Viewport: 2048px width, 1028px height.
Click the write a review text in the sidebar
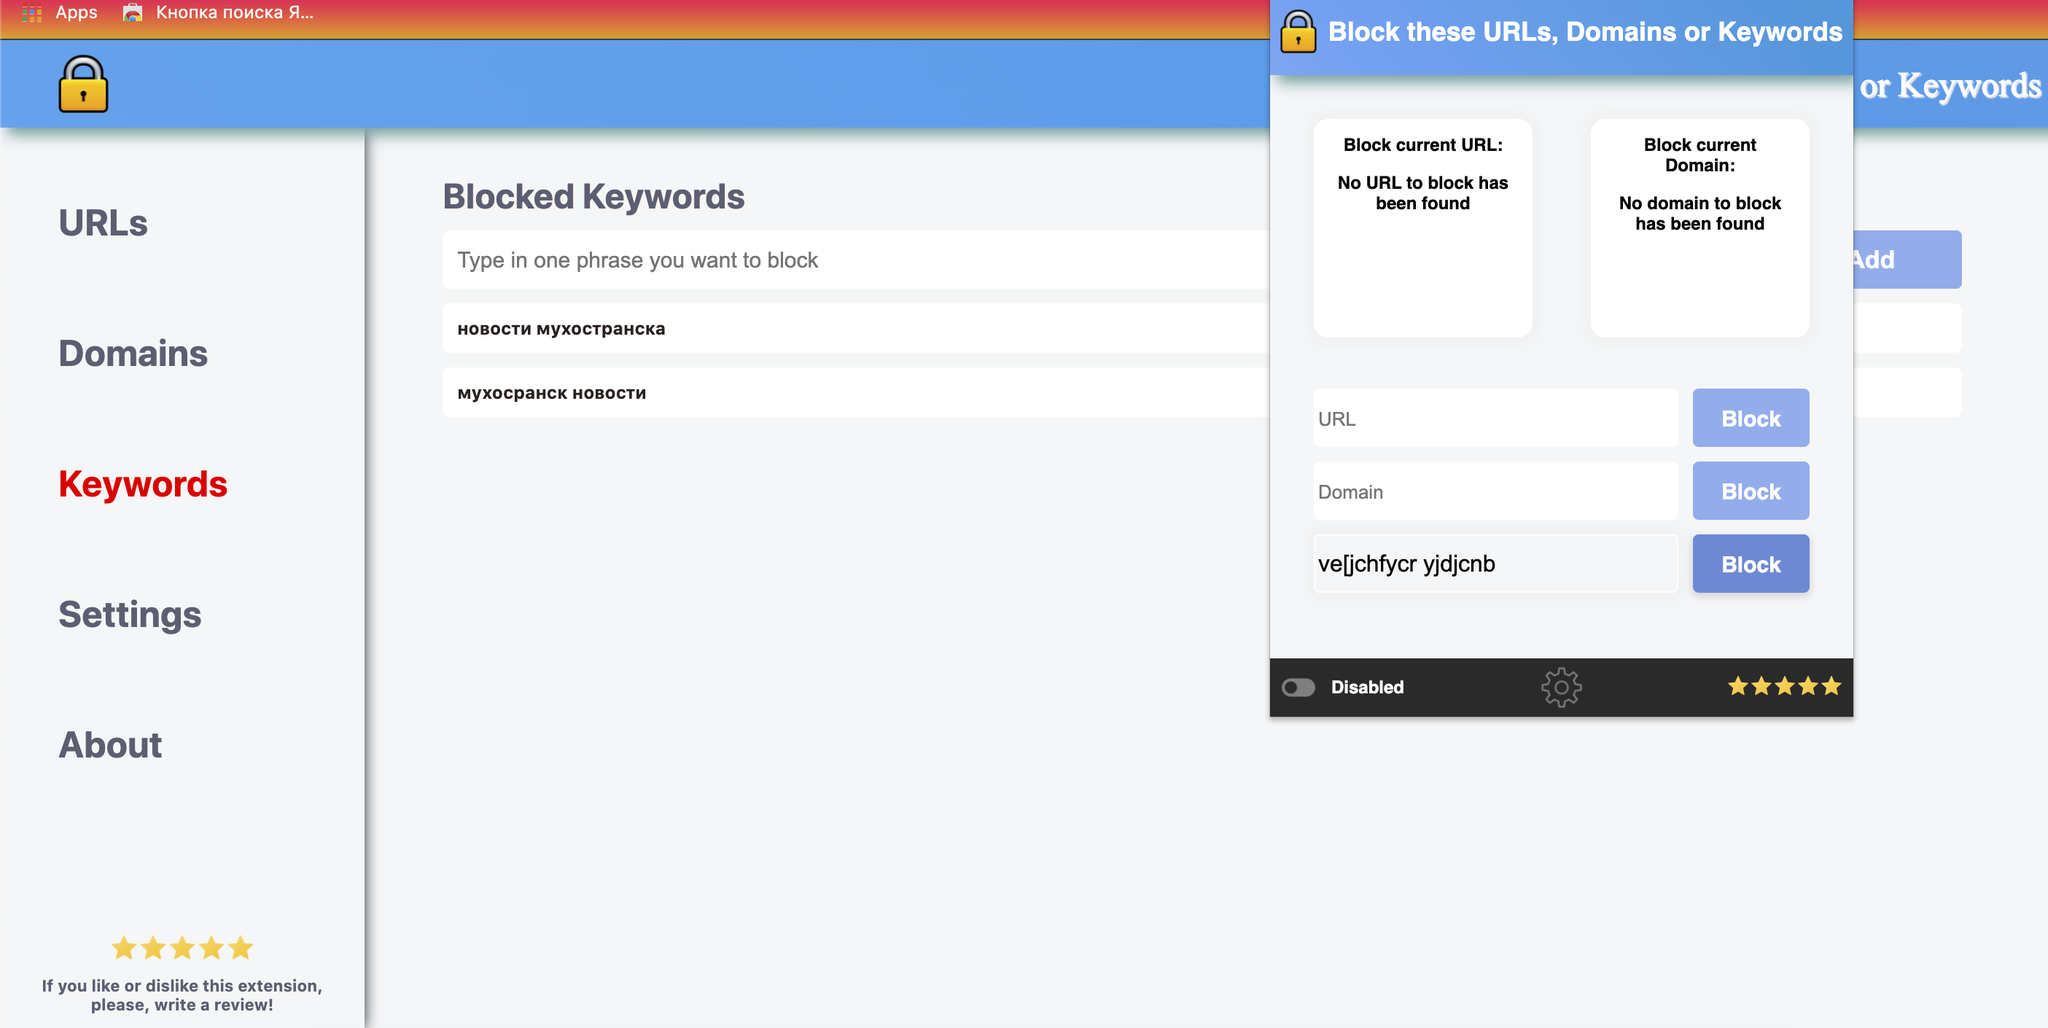[182, 995]
